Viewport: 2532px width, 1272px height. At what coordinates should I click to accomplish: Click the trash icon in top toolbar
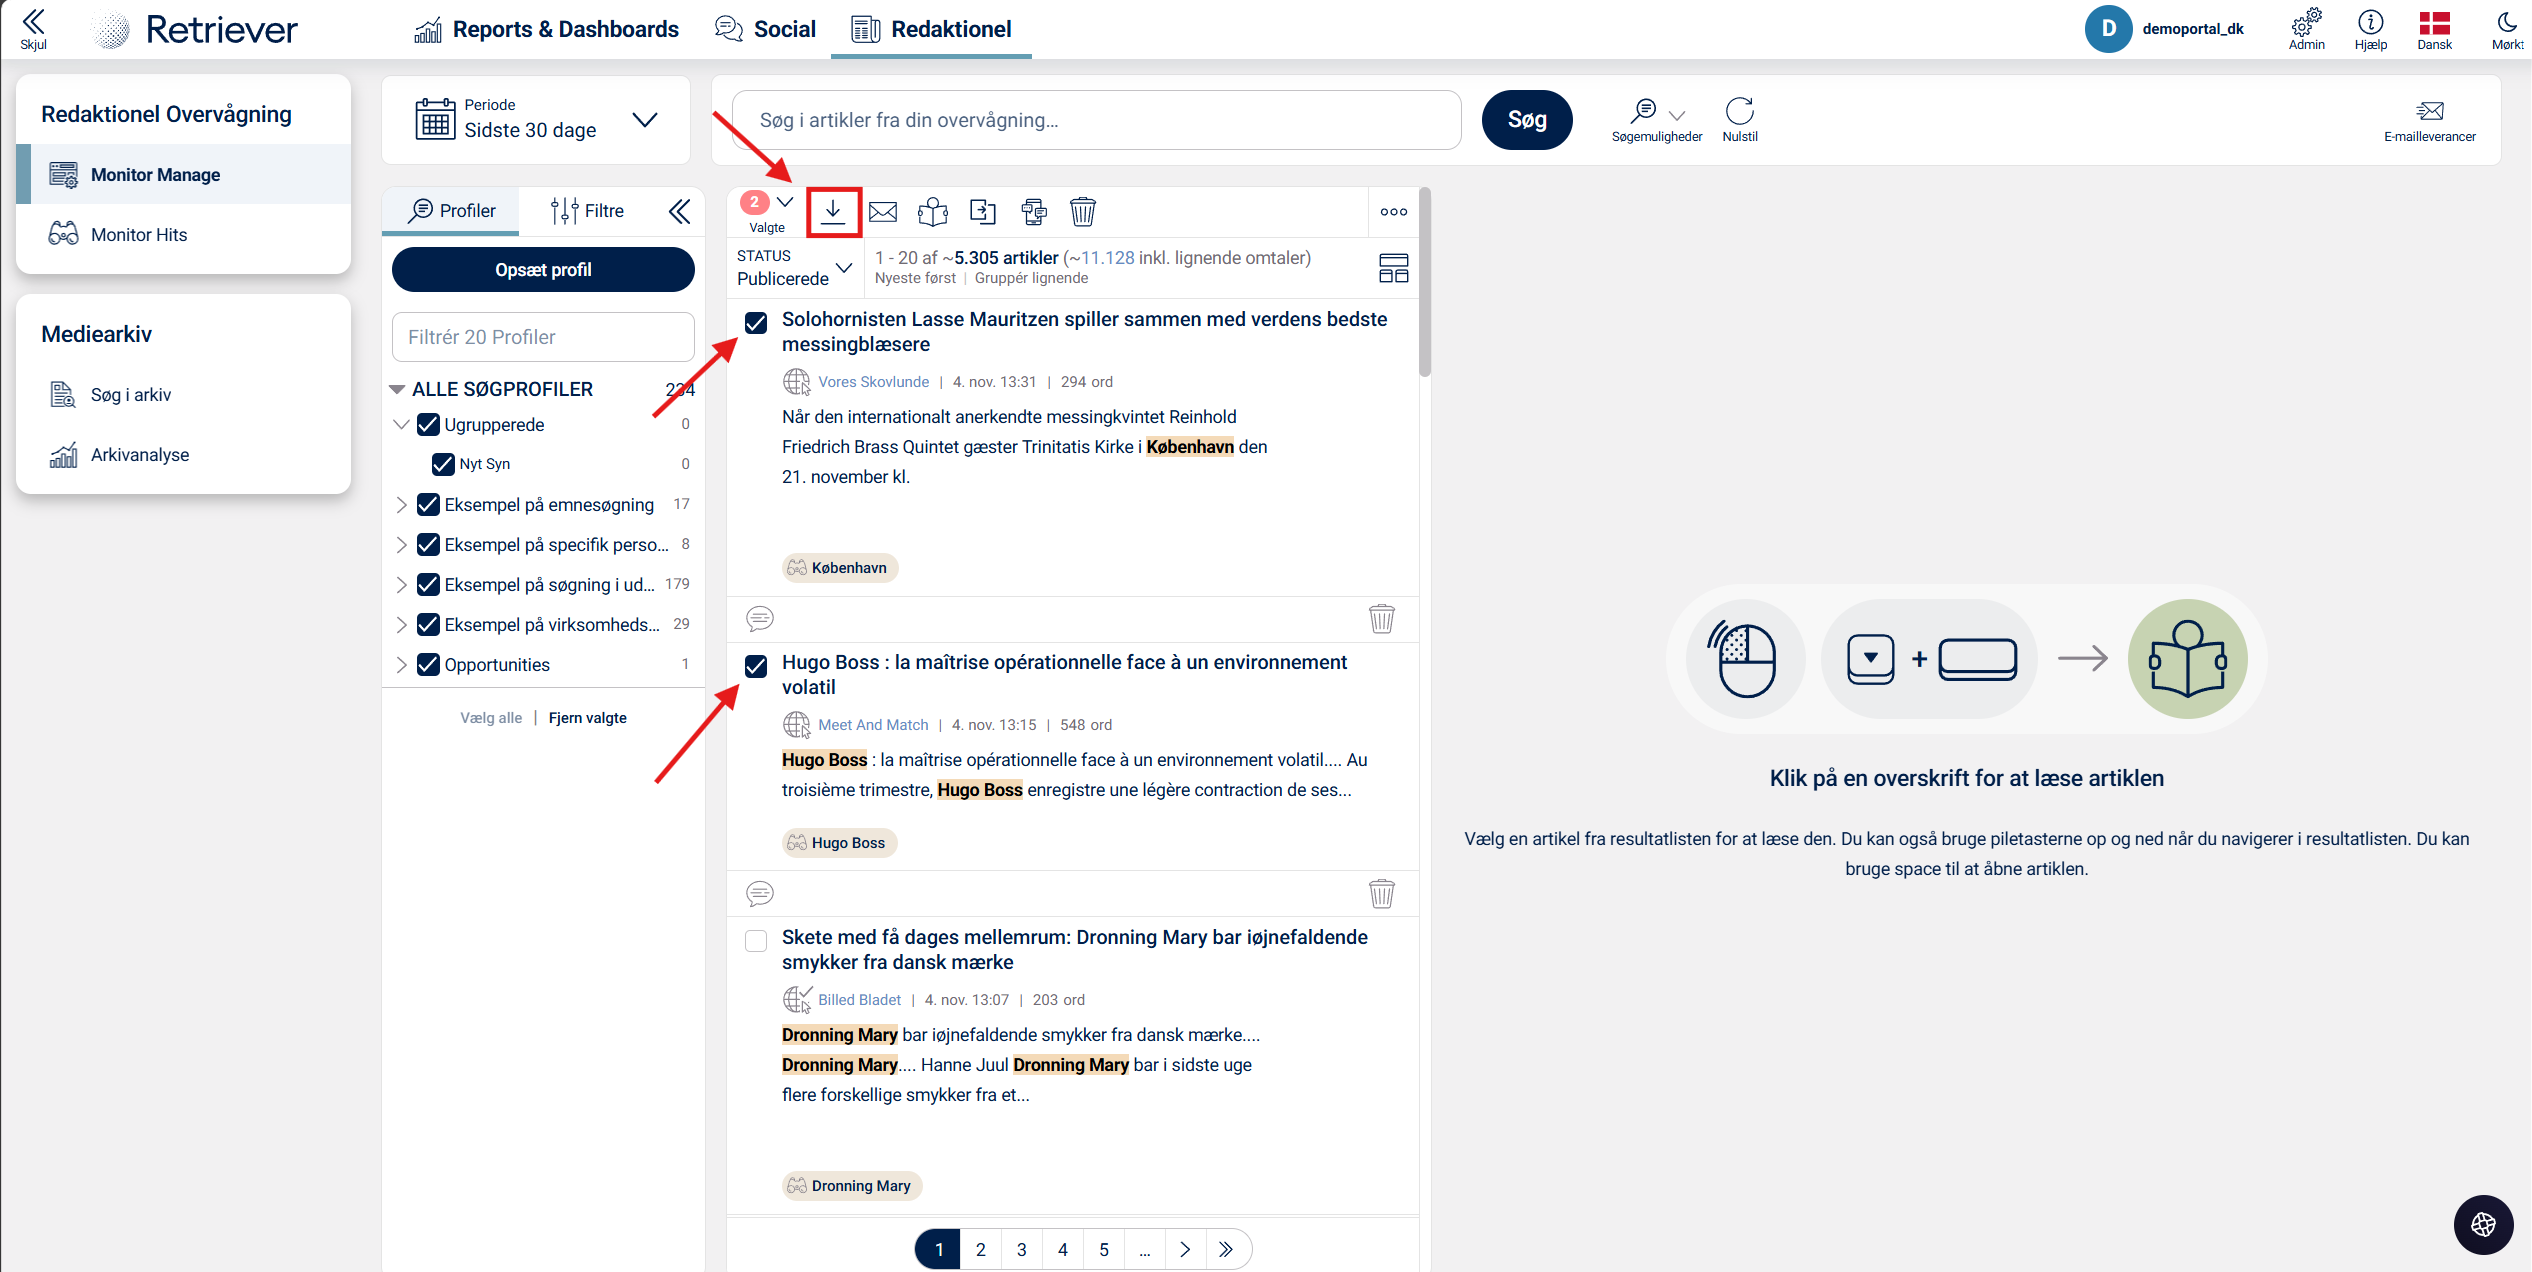[1082, 211]
